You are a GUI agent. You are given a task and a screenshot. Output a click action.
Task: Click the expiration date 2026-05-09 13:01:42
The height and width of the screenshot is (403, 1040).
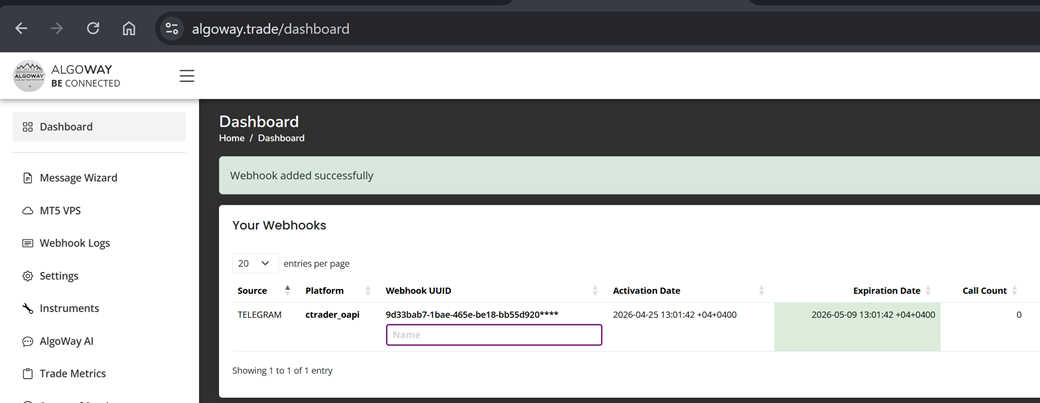[x=873, y=315]
